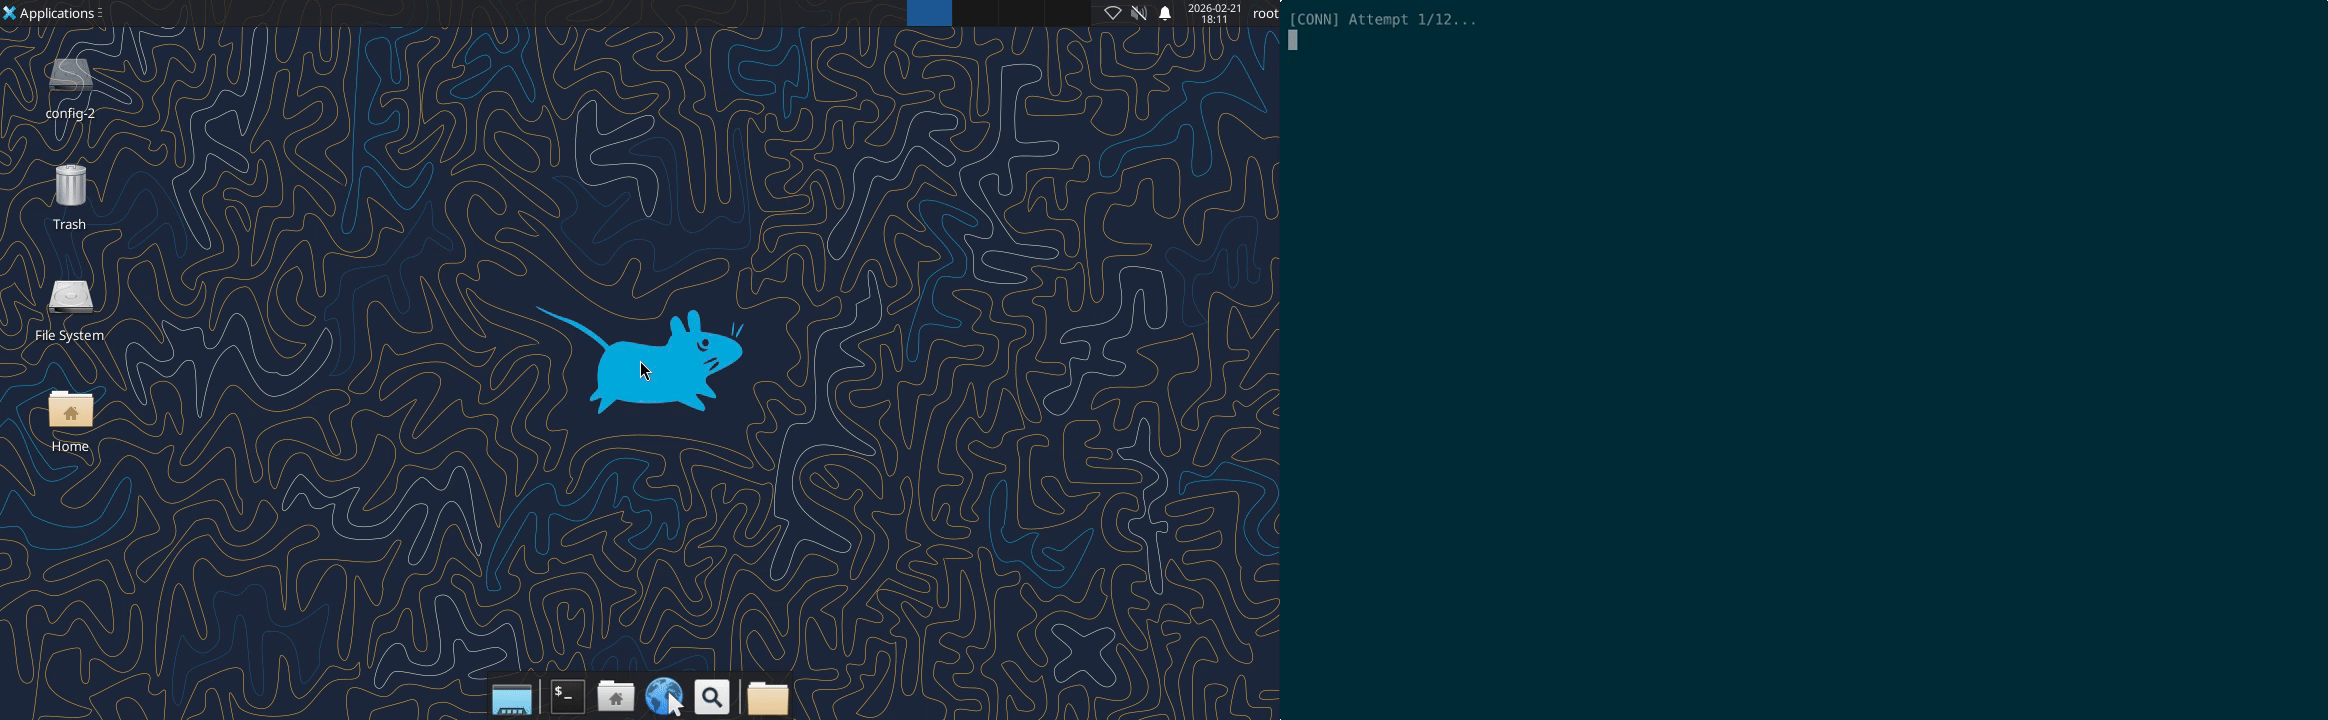
Task: Select the File System desktop icon
Action: (70, 298)
